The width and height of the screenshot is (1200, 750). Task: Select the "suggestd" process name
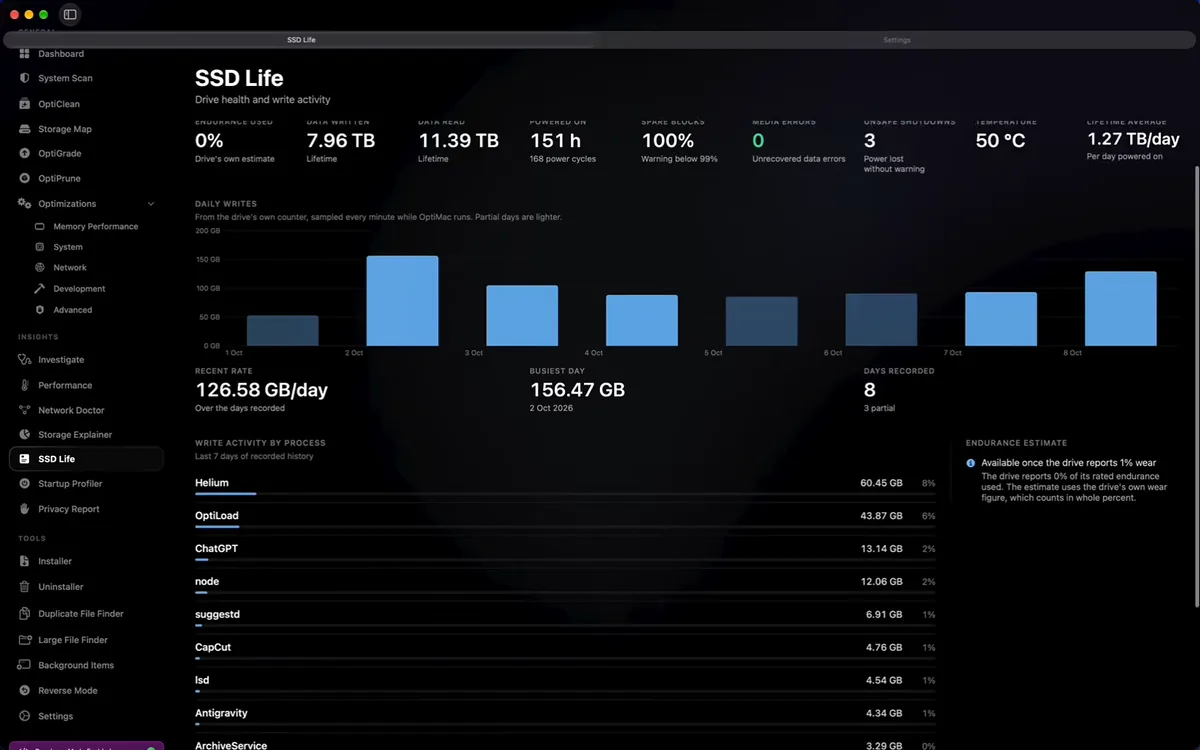click(217, 615)
